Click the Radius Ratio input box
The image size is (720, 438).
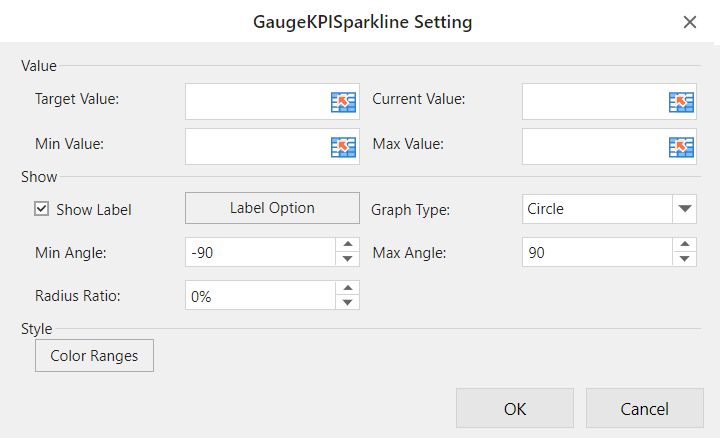(260, 296)
